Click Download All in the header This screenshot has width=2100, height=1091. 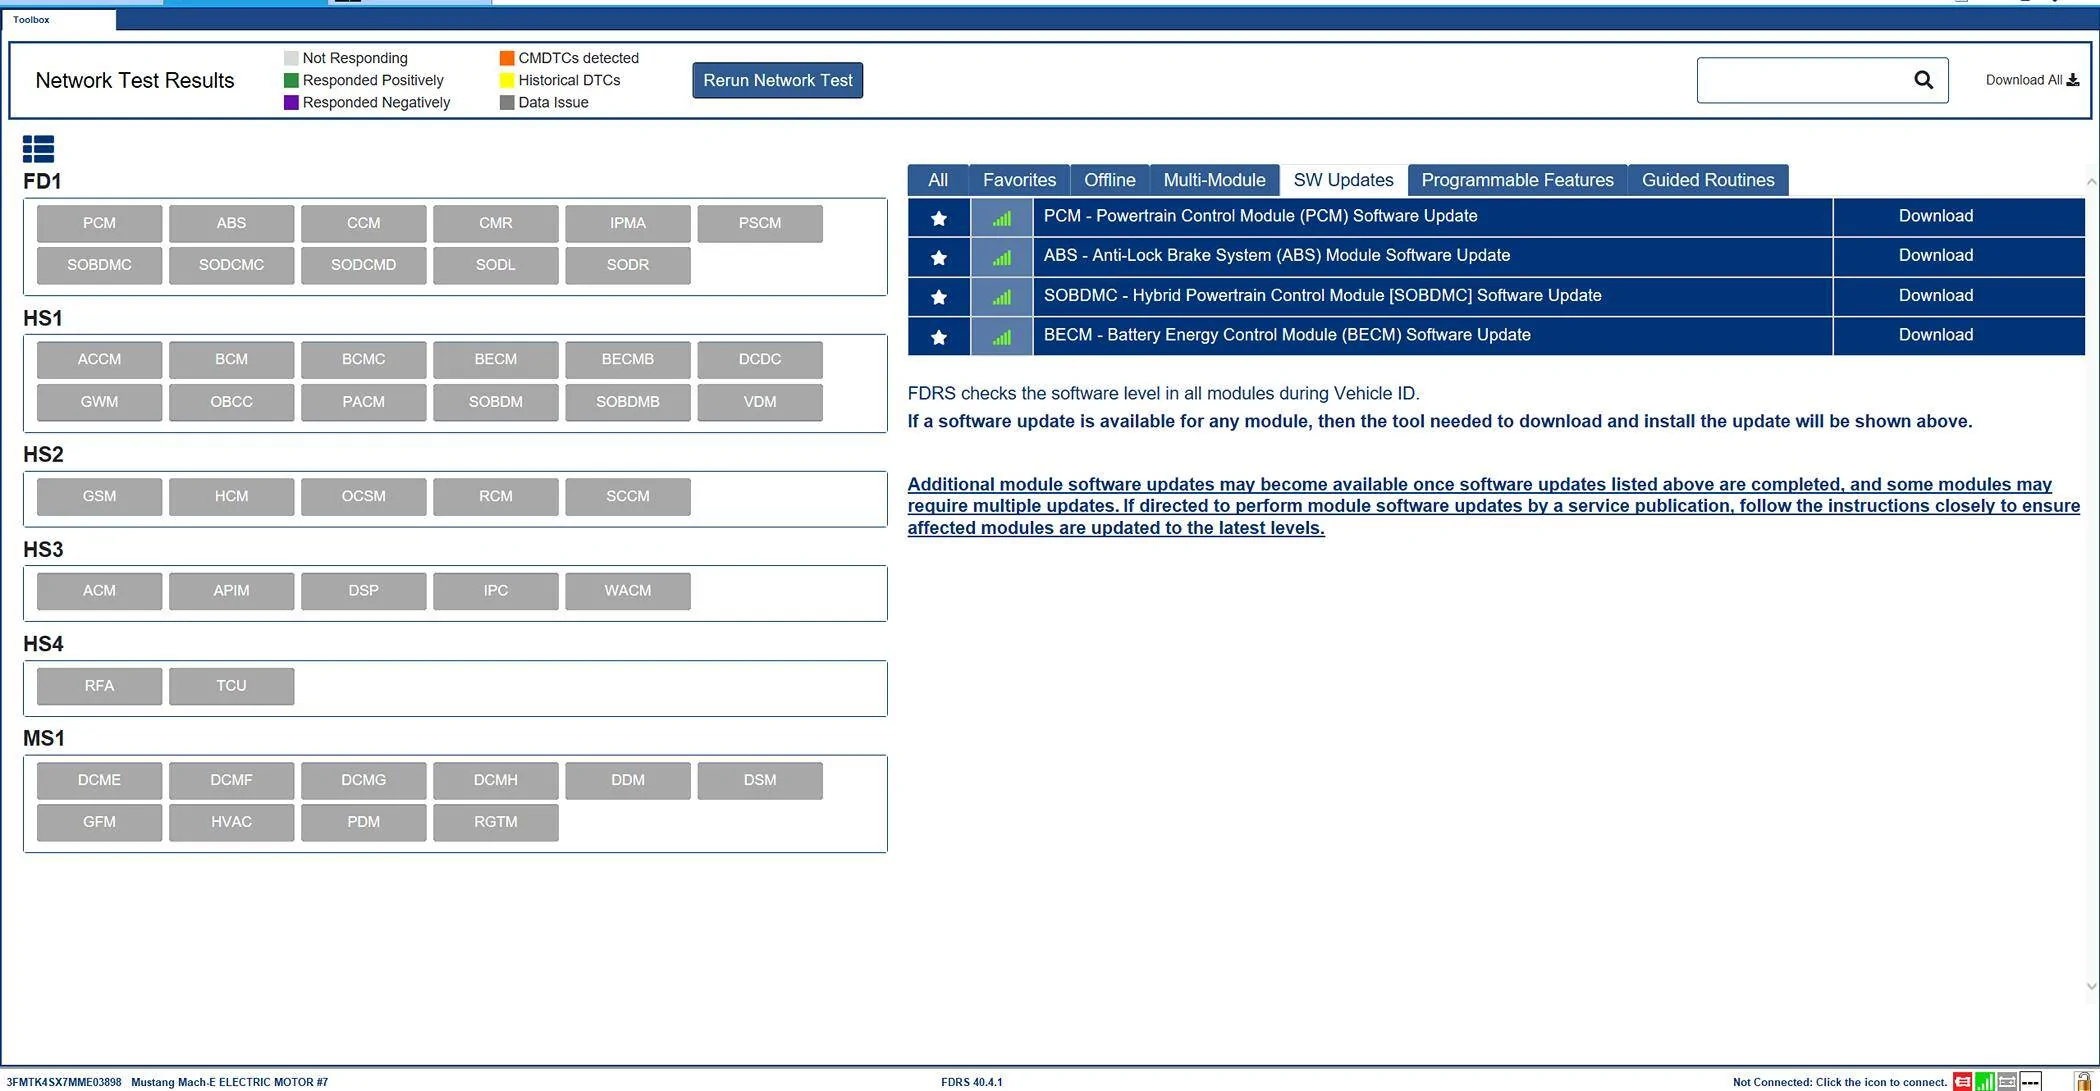2032,80
